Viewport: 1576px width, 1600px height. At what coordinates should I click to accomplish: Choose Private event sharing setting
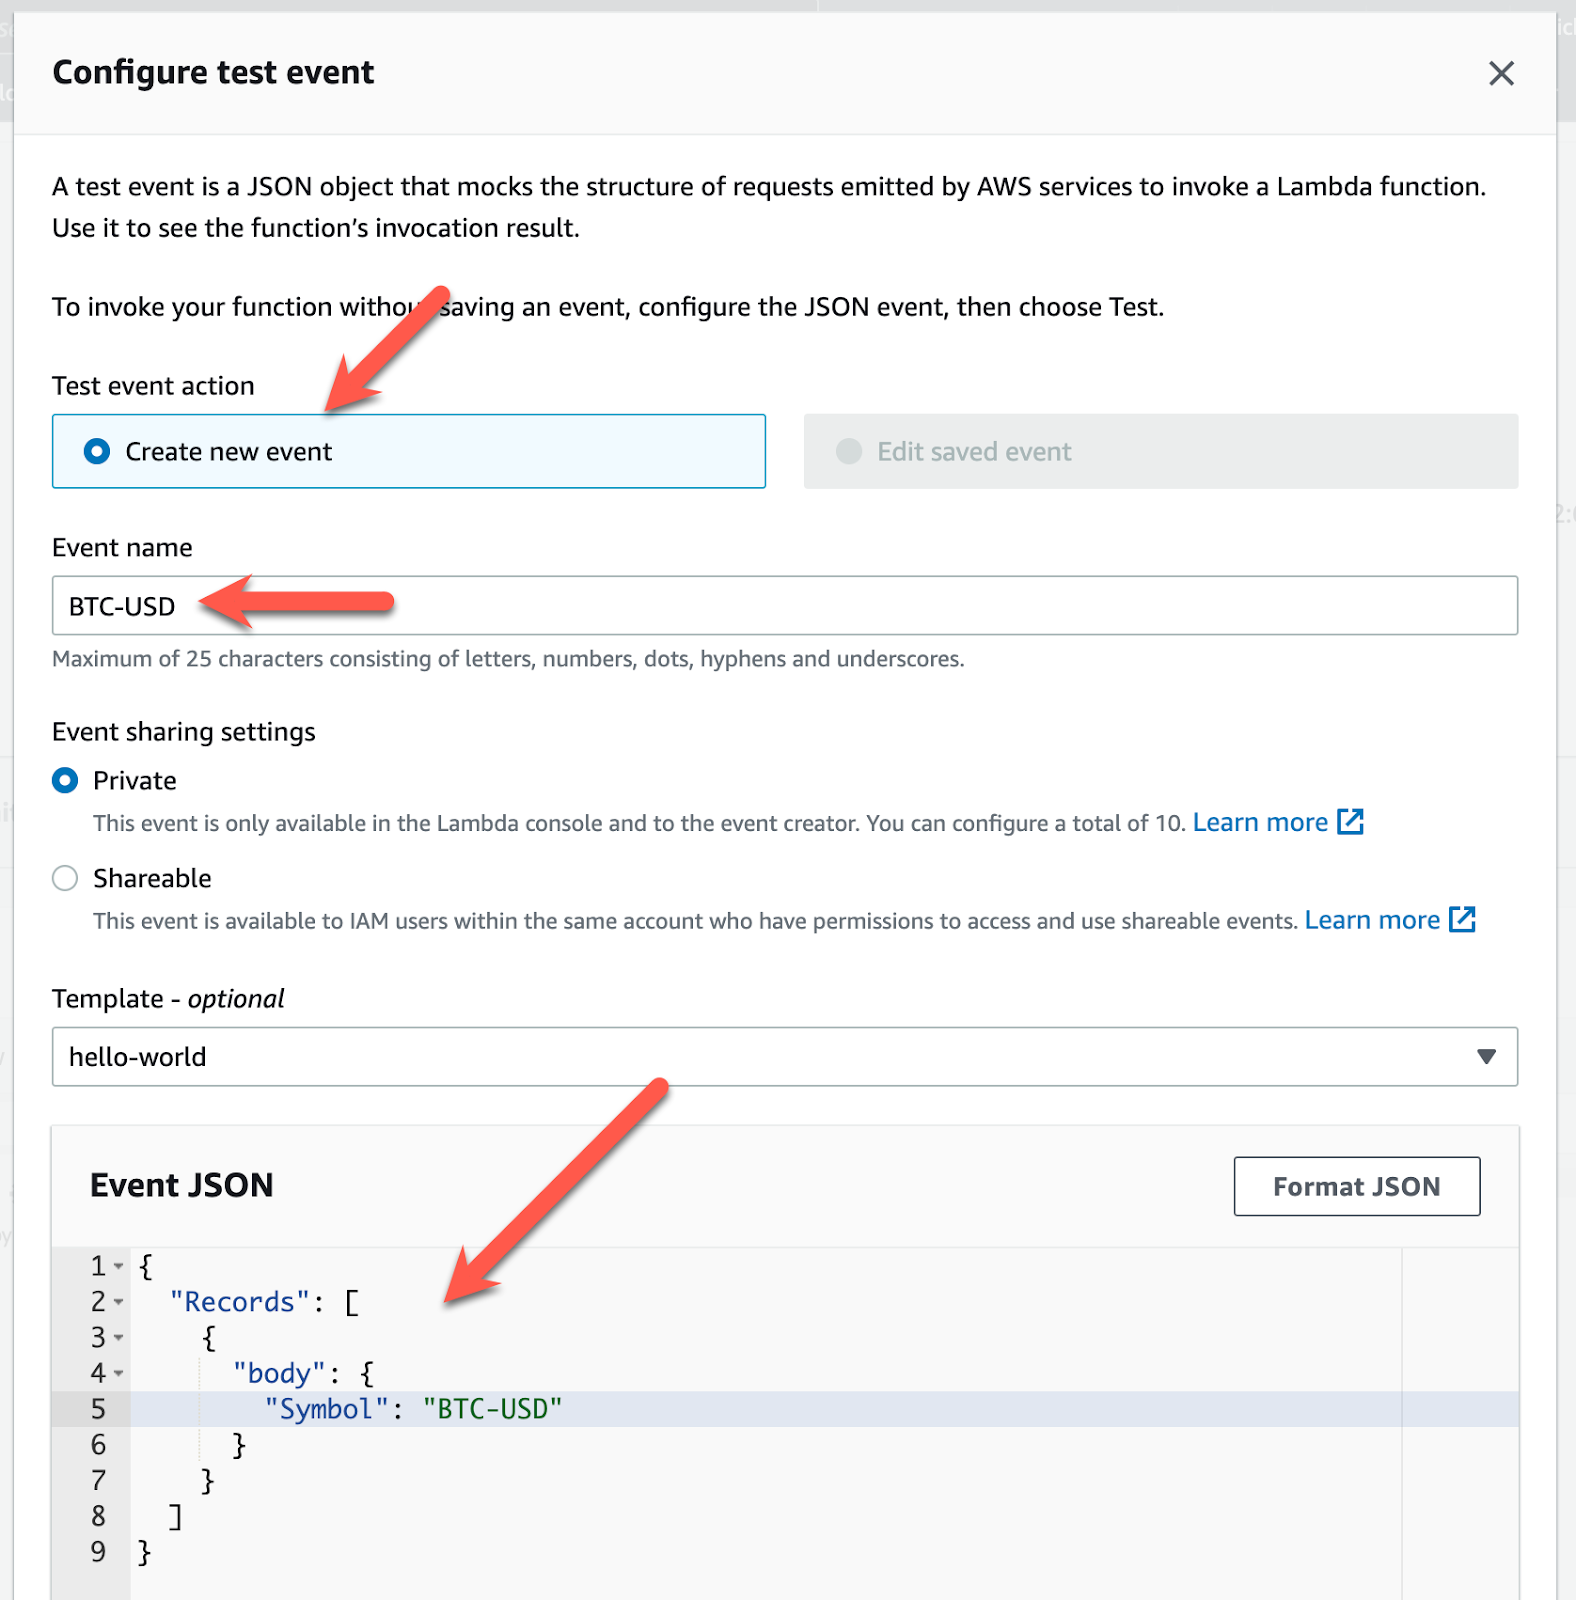65,781
